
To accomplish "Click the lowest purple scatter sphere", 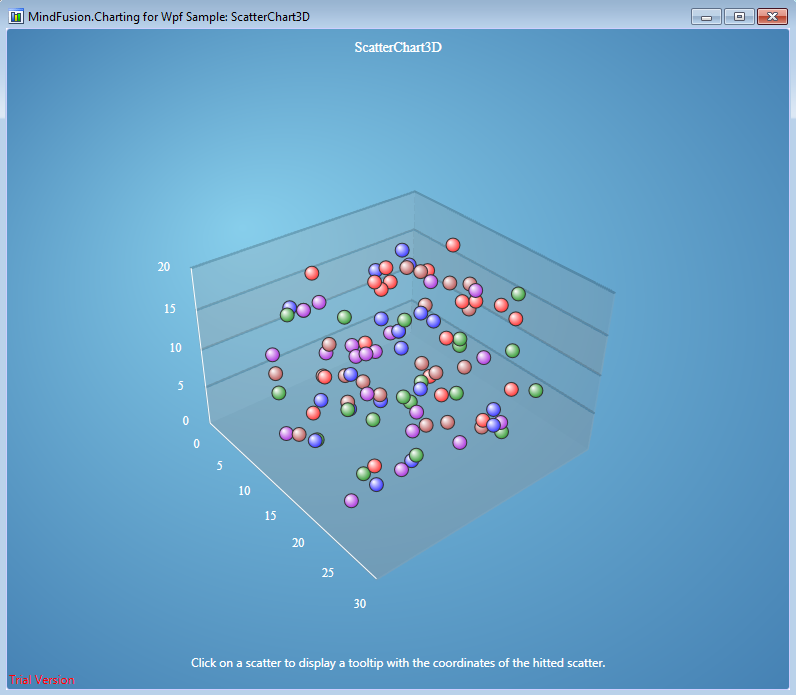I will 351,500.
